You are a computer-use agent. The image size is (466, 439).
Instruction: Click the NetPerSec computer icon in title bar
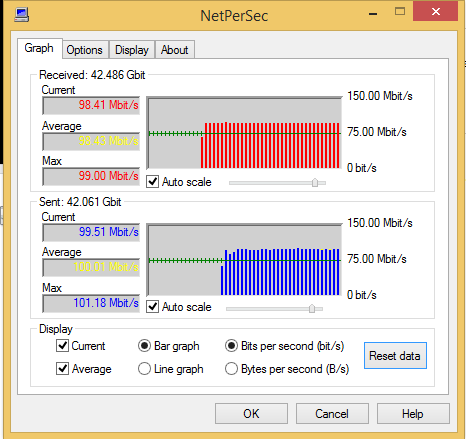(22, 15)
